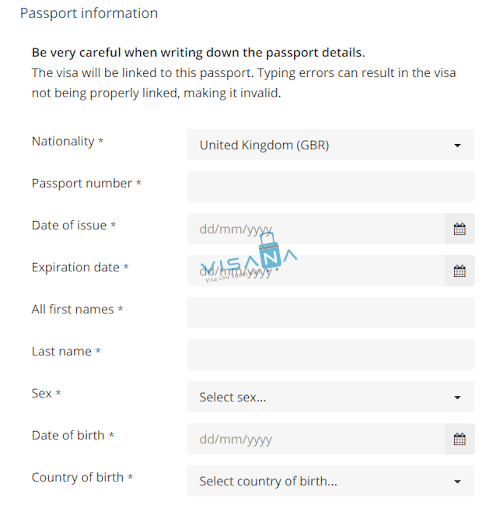Click the Nationality dropdown arrow
Screen dimensions: 496x512
click(457, 145)
